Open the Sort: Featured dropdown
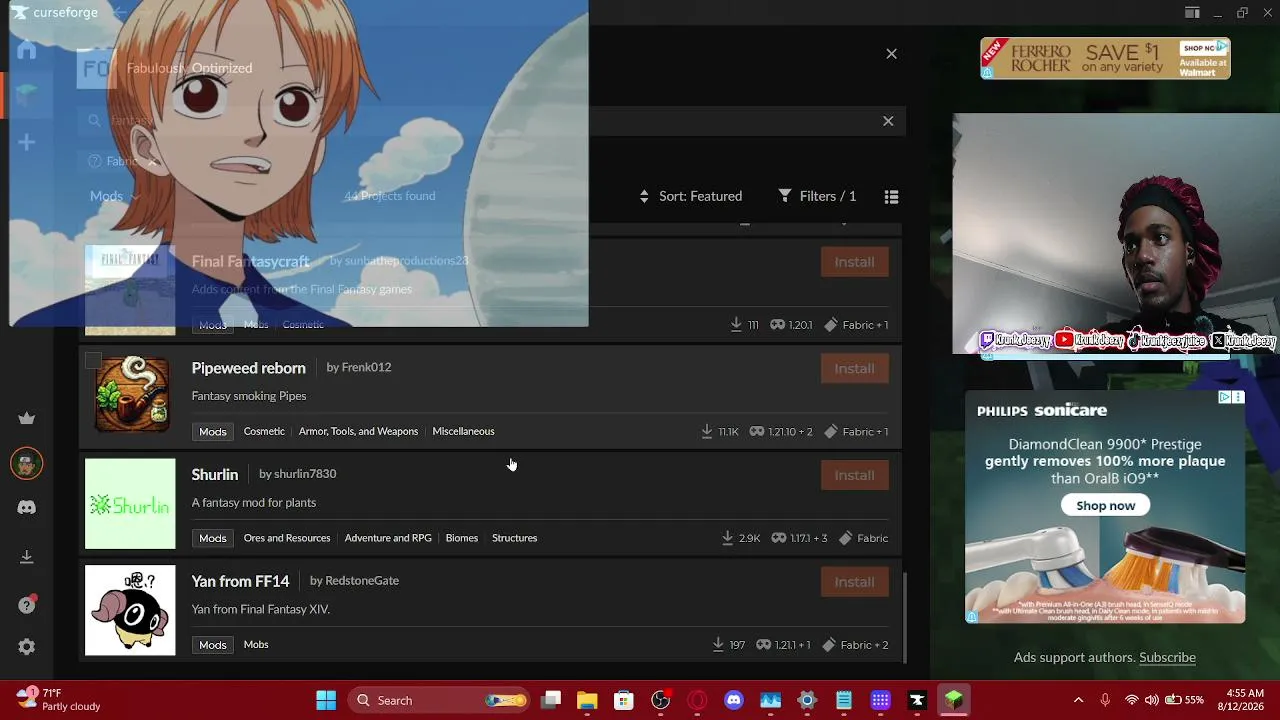 (691, 196)
